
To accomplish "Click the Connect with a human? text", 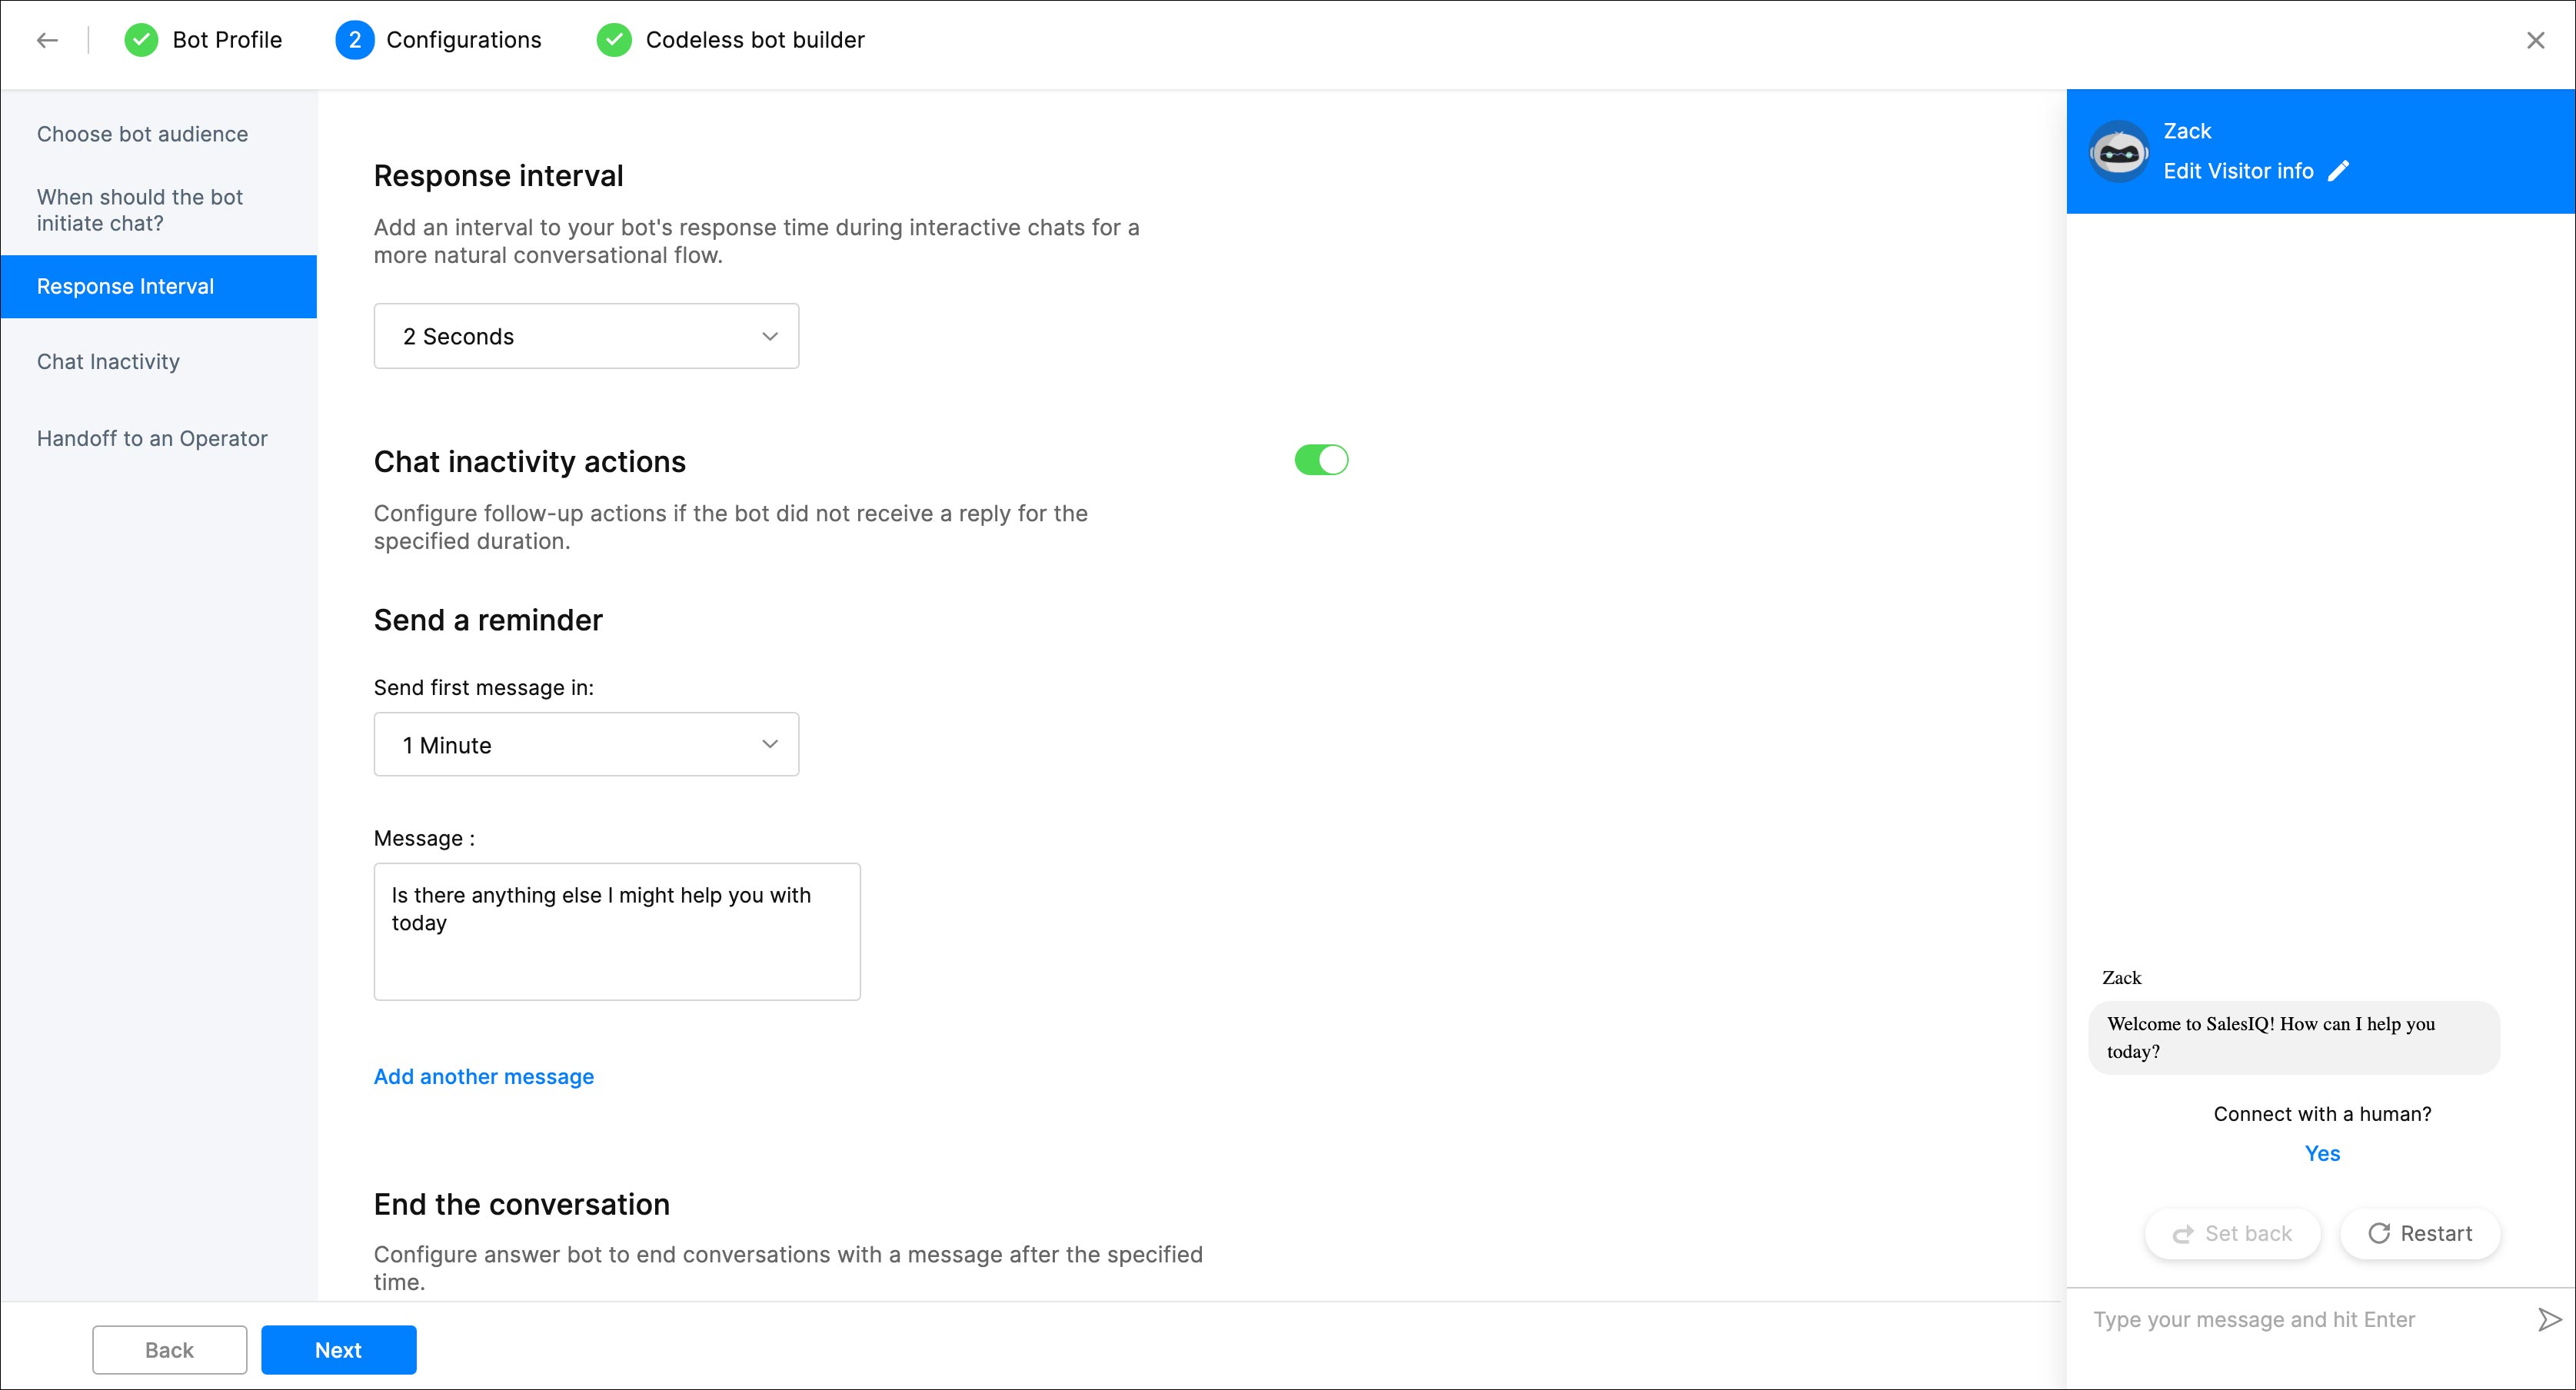I will [2322, 1114].
